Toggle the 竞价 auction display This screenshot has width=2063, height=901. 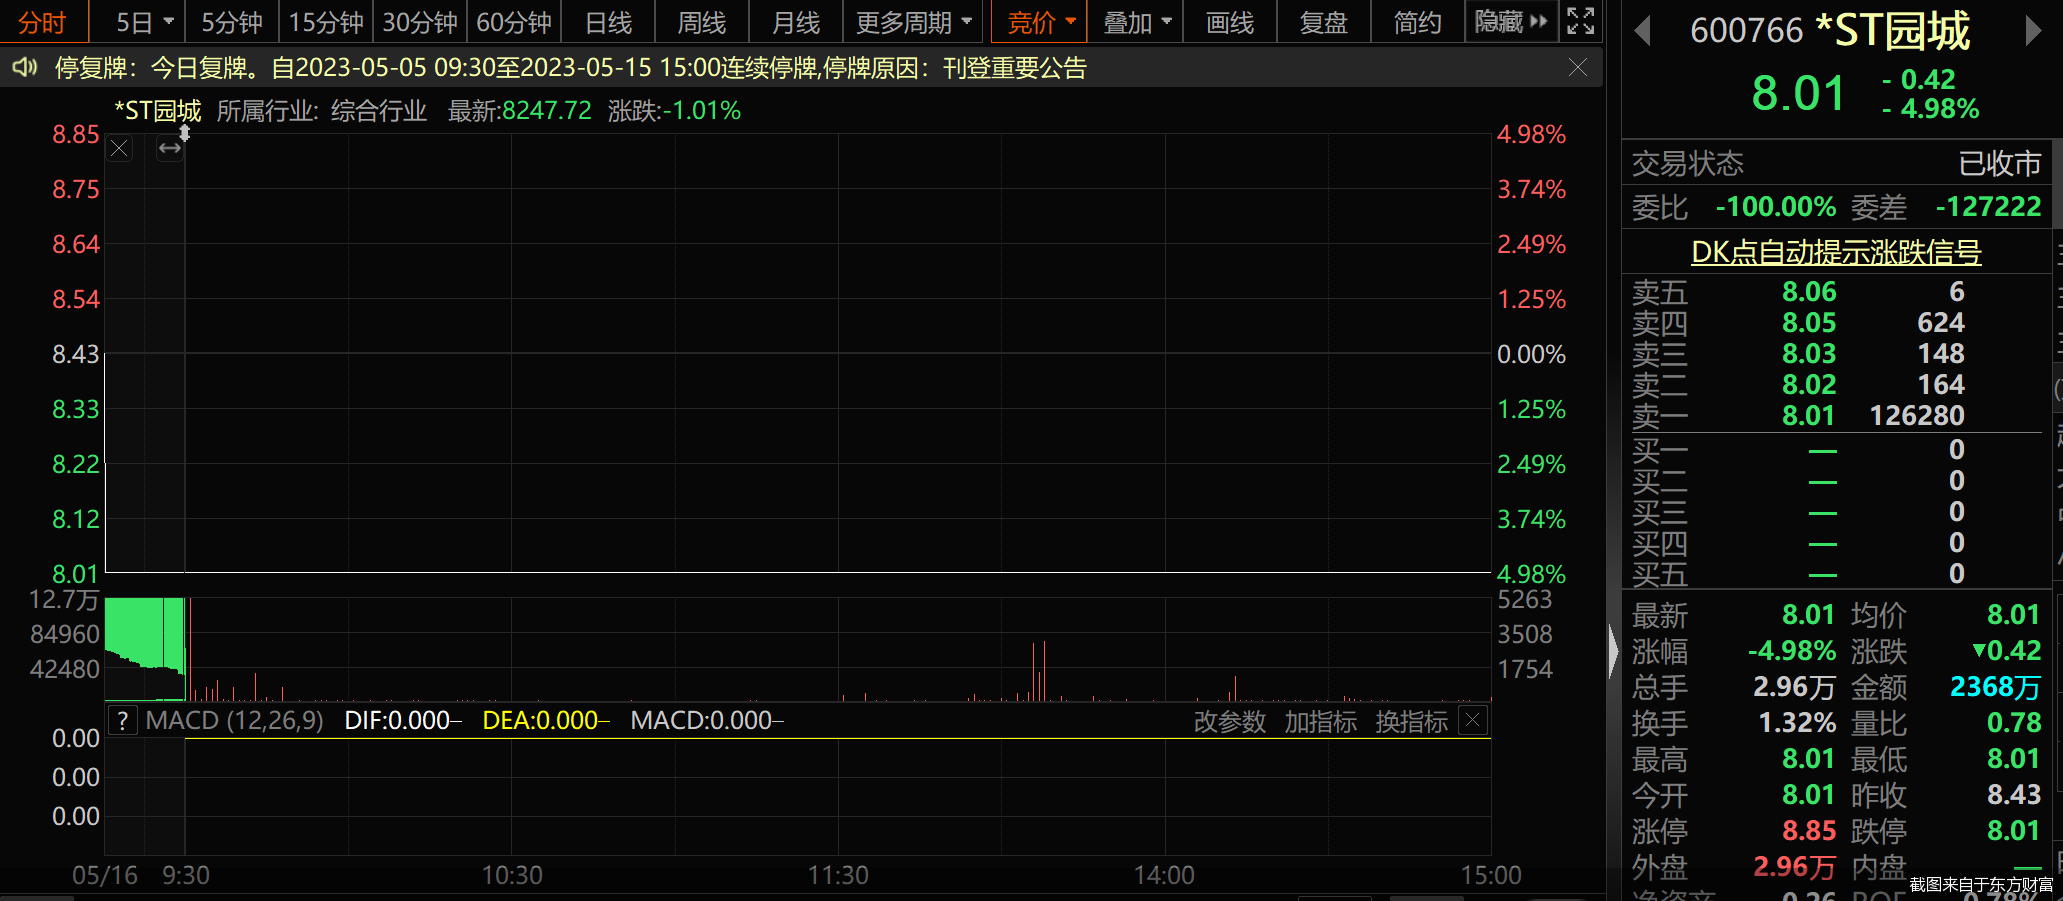(x=1039, y=22)
